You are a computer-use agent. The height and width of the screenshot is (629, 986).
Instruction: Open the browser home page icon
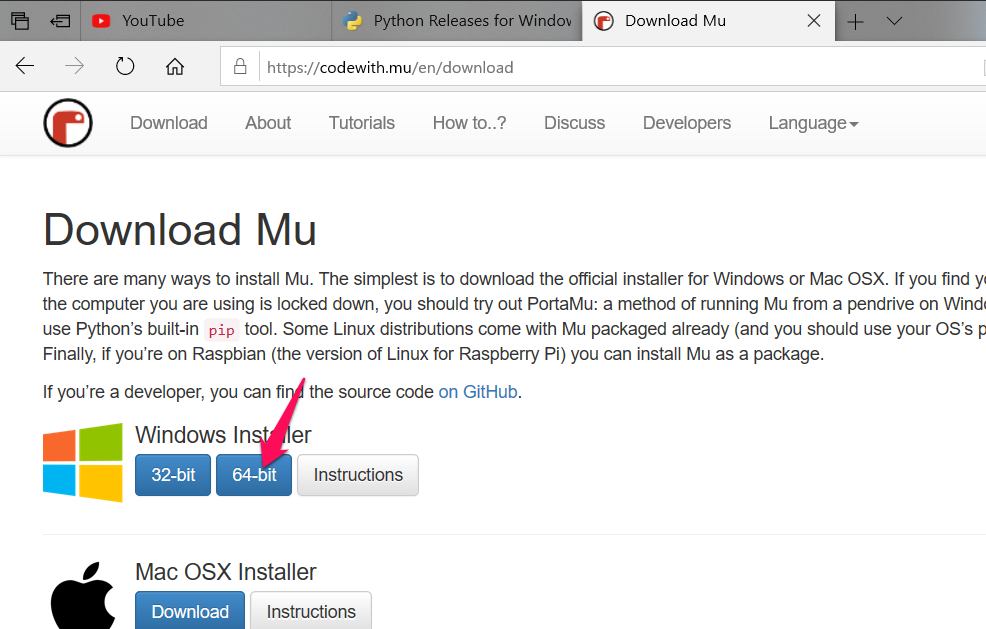(175, 66)
